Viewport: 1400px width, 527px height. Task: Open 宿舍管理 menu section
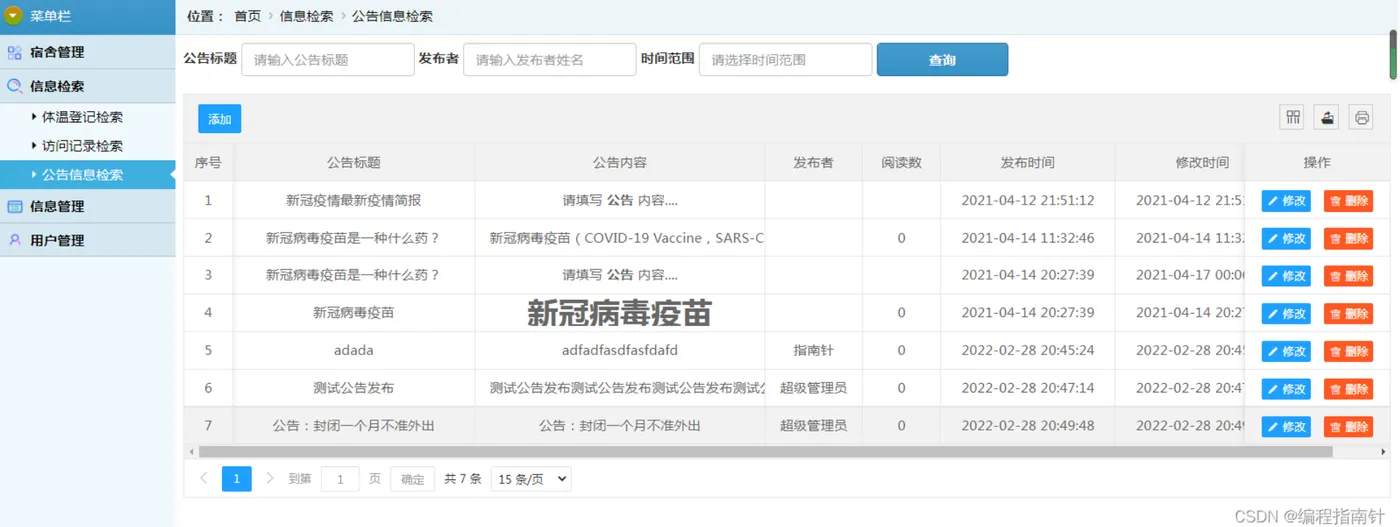point(88,52)
